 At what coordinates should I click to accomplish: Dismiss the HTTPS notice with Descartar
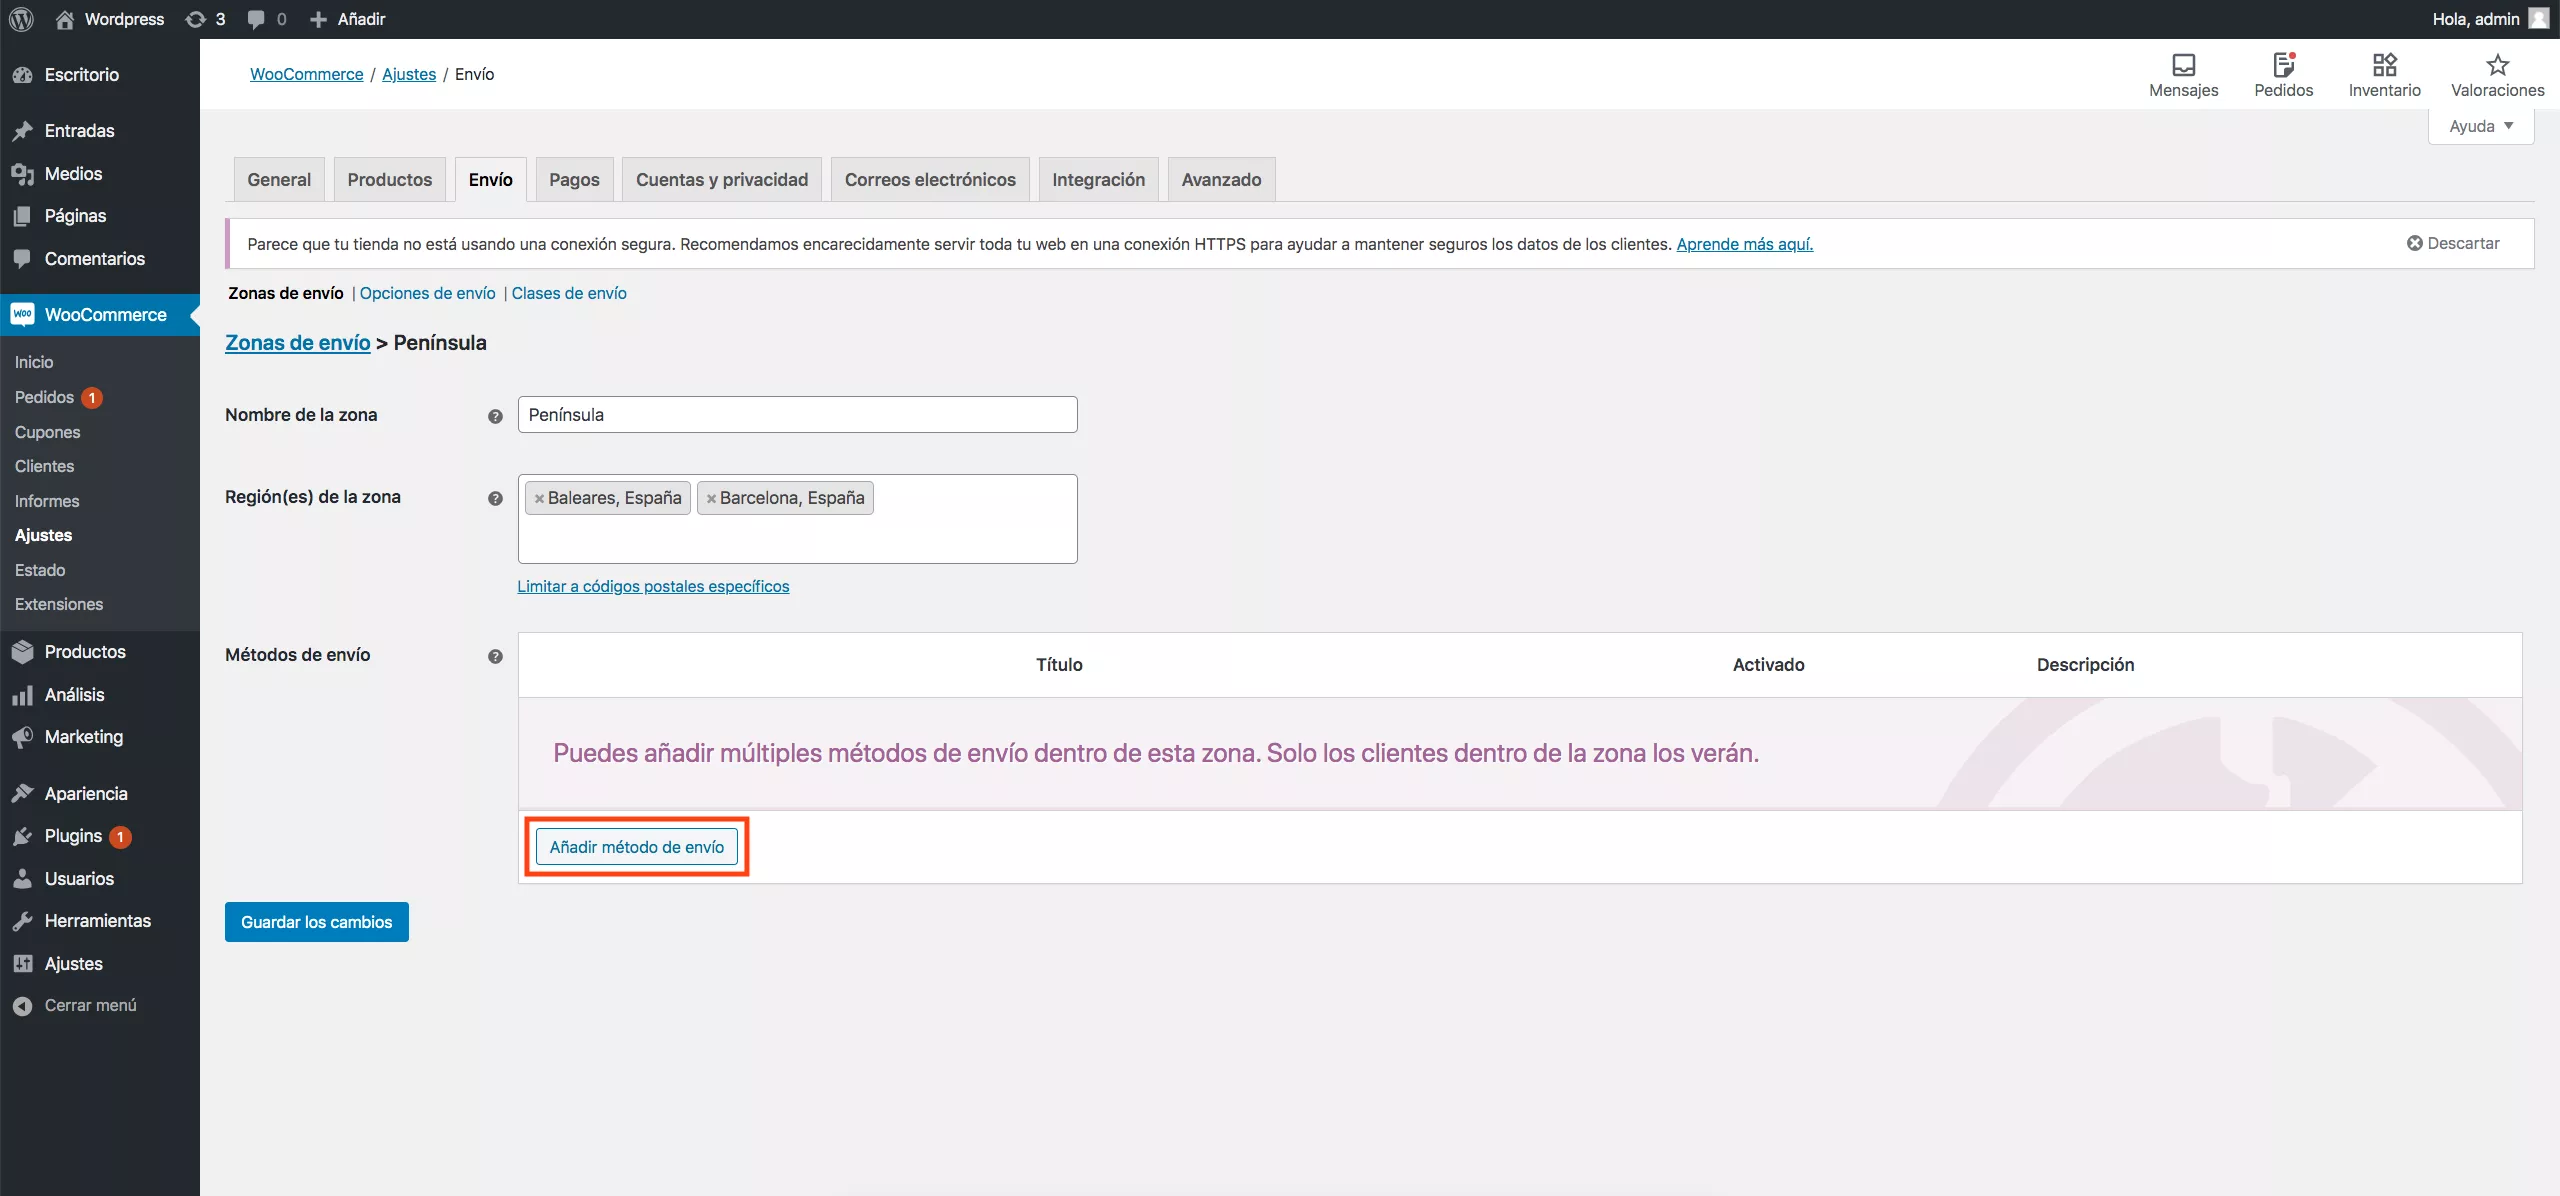(2452, 243)
